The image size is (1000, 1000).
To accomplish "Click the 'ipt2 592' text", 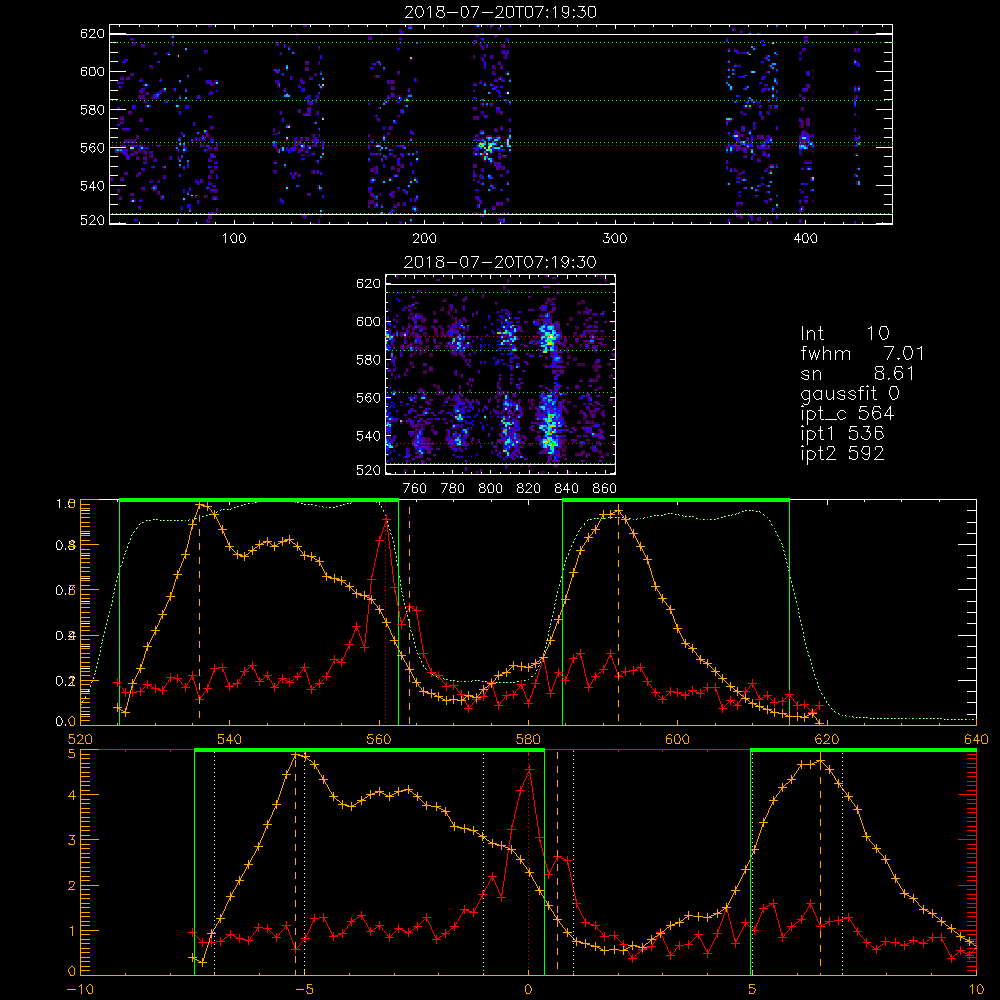I will [842, 453].
